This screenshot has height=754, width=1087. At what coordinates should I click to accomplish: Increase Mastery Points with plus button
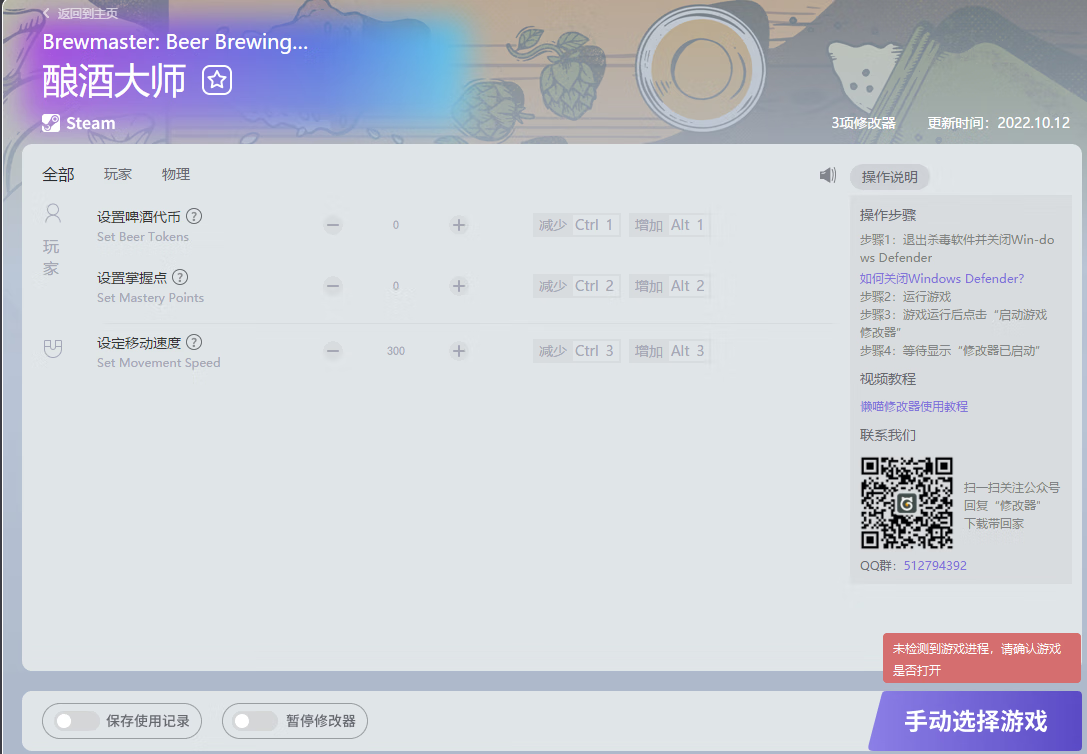pyautogui.click(x=458, y=286)
